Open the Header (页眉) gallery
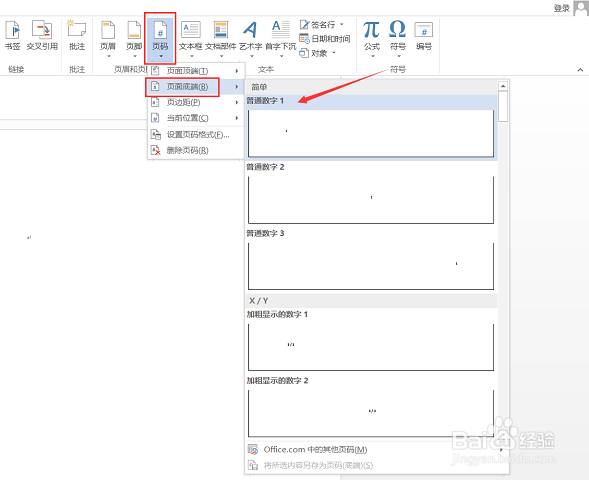 [x=108, y=30]
